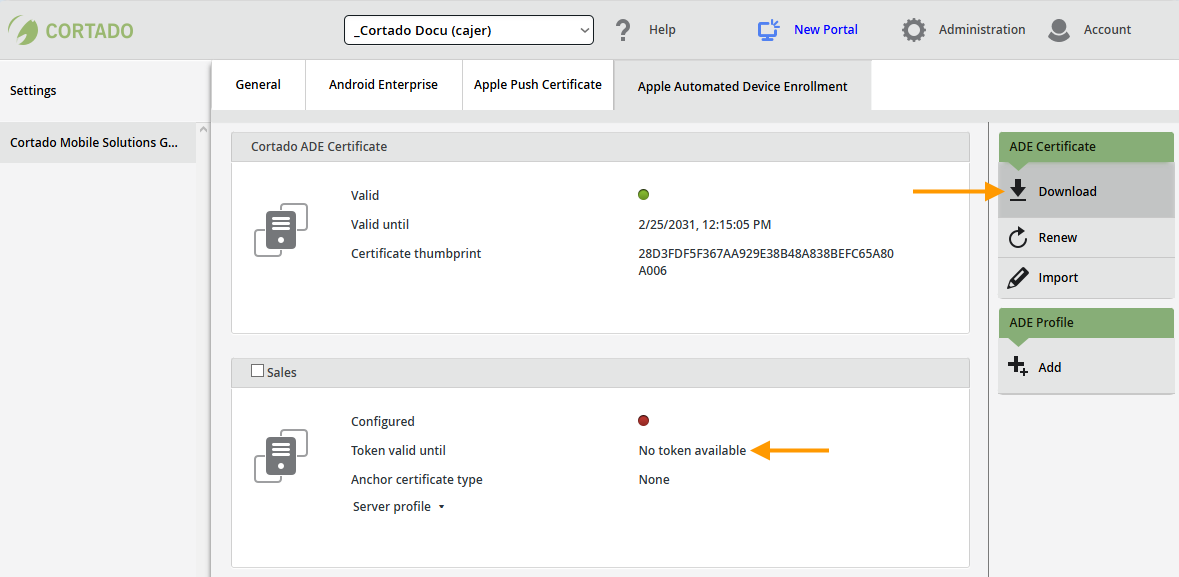Open the Server profile dropdown

point(397,506)
